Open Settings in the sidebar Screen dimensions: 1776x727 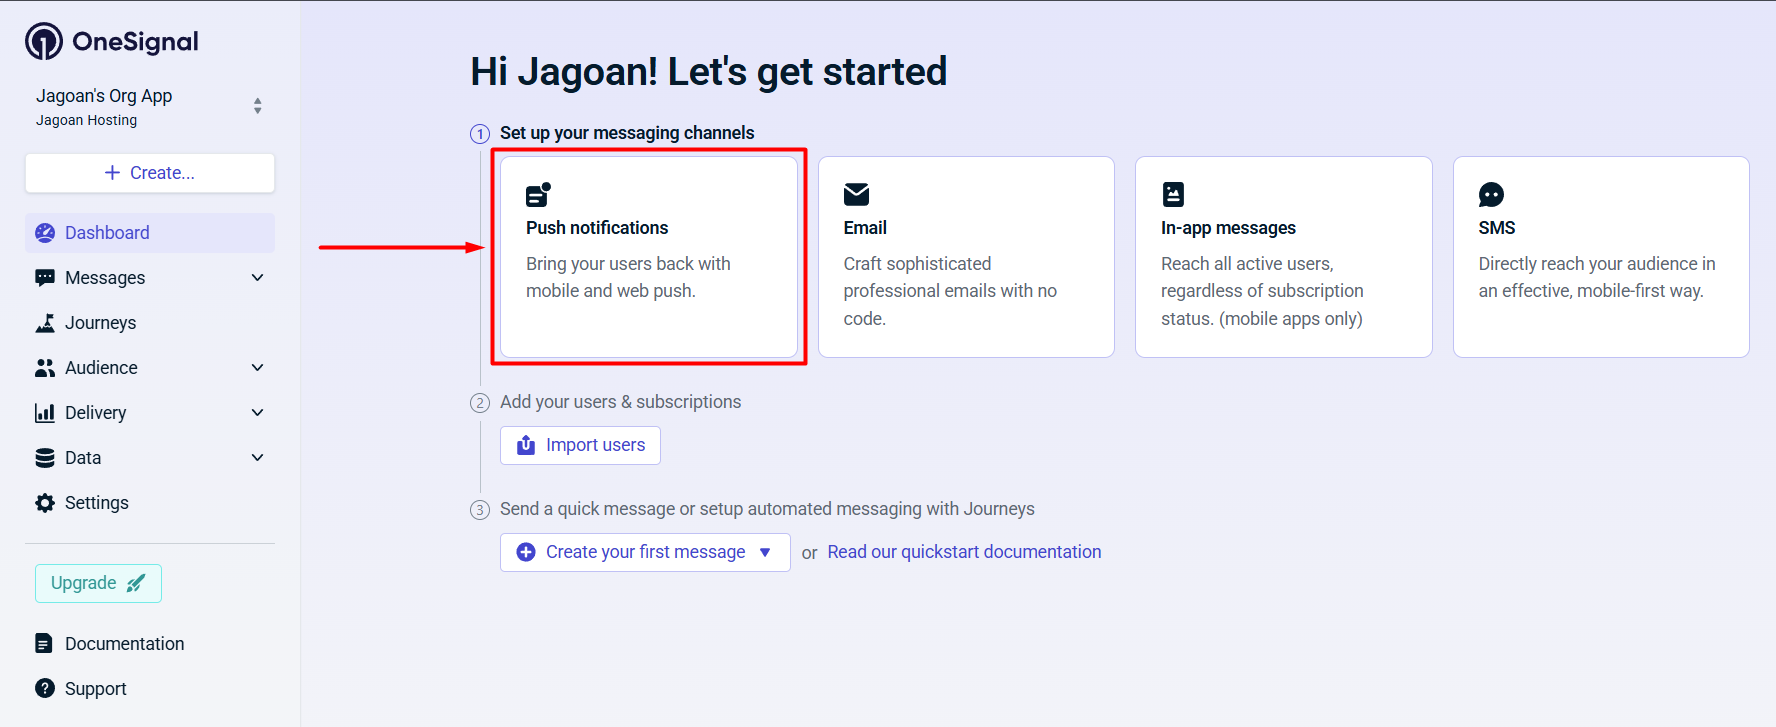click(150, 503)
